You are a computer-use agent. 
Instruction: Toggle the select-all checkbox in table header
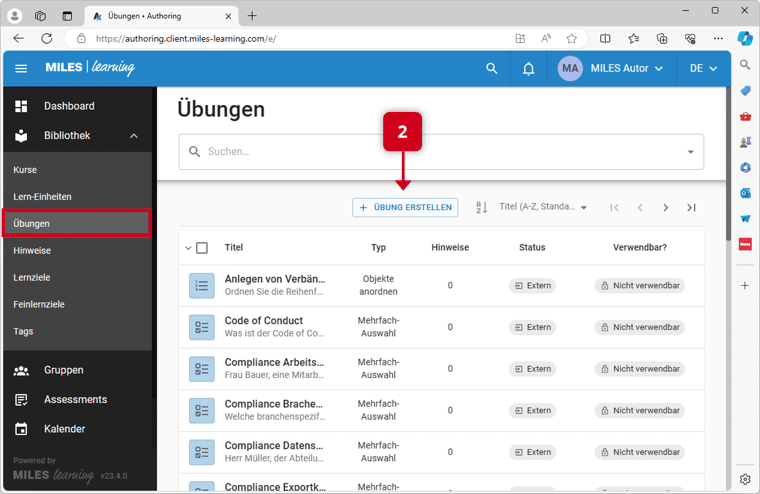click(x=202, y=248)
